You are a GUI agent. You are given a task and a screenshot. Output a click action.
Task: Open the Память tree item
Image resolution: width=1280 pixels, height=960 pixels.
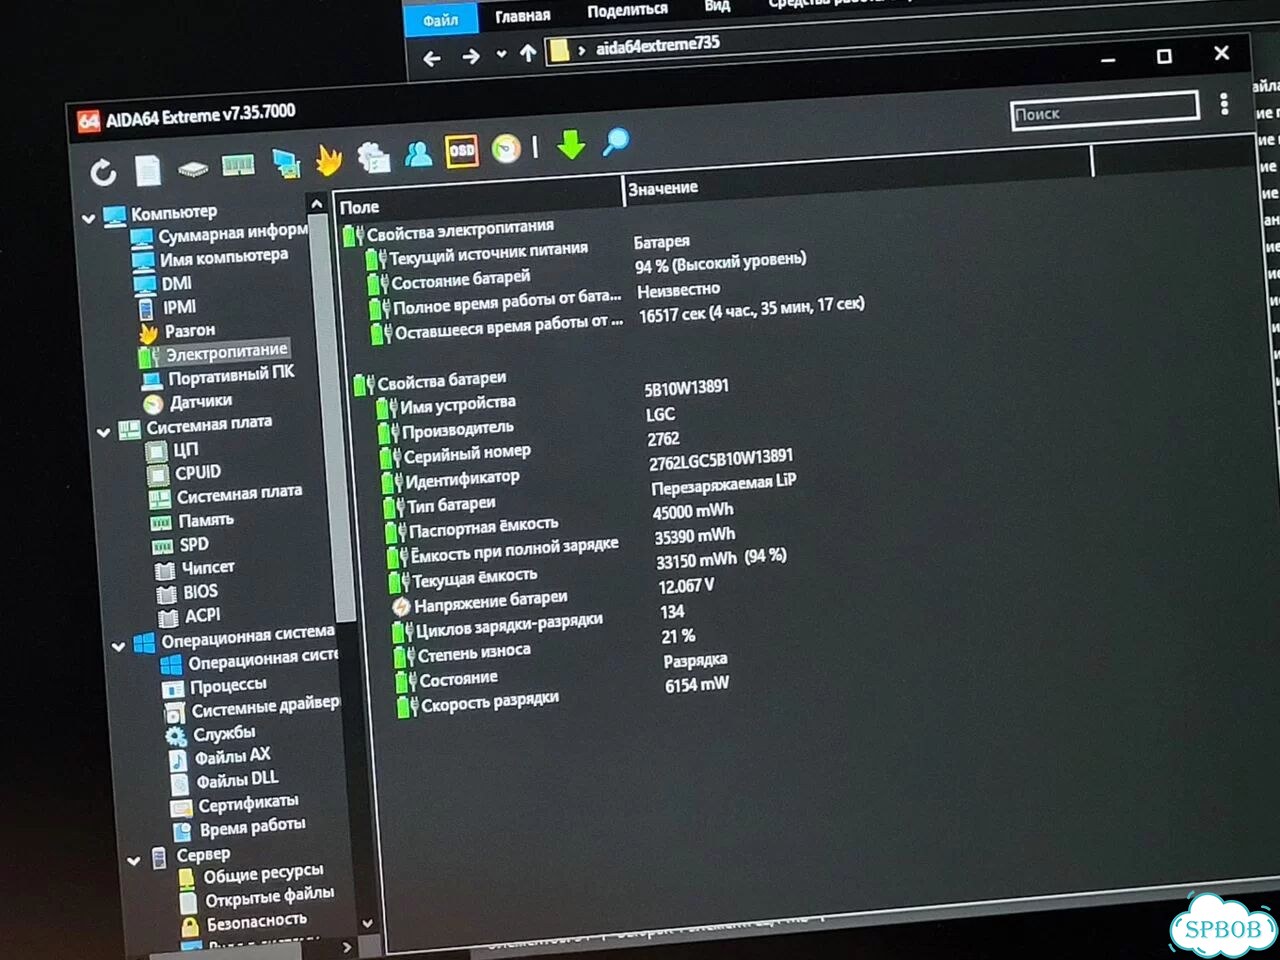[x=192, y=521]
